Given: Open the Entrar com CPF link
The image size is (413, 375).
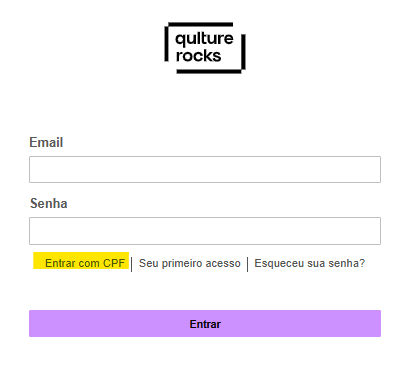Looking at the screenshot, I should click(x=85, y=263).
